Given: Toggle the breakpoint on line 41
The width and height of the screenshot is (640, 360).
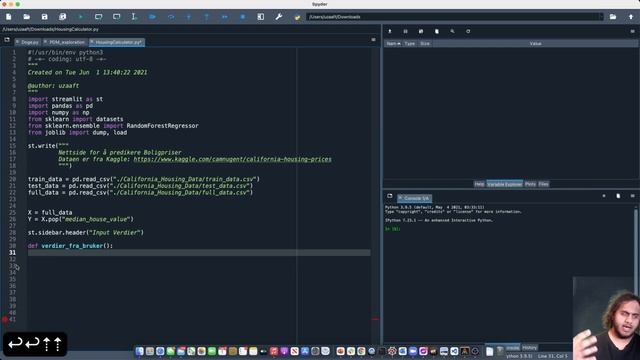Looking at the screenshot, I should point(5,319).
